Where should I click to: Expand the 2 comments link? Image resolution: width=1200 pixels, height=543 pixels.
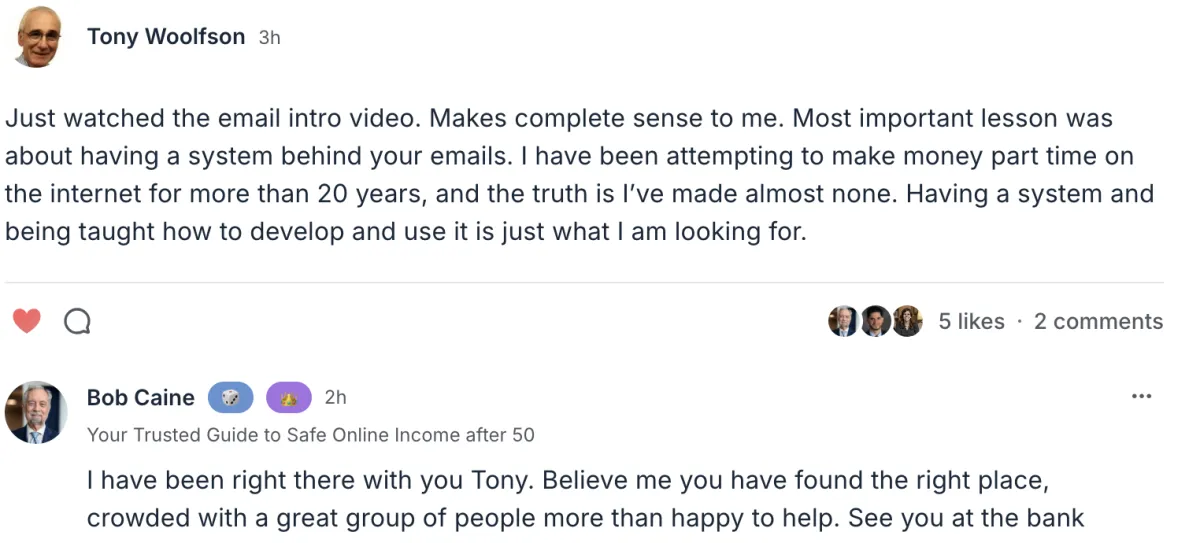pyautogui.click(x=1098, y=322)
